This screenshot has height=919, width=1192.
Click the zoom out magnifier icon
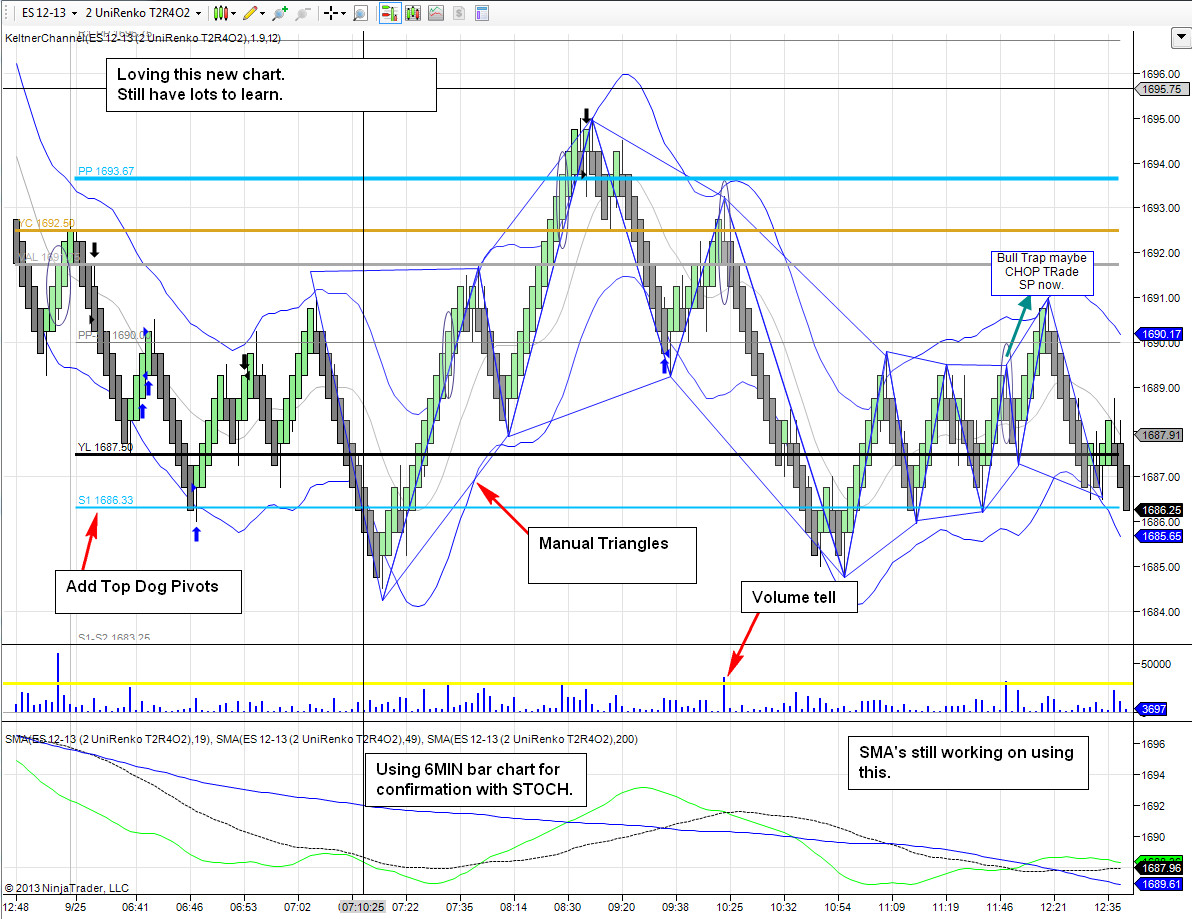(x=303, y=13)
